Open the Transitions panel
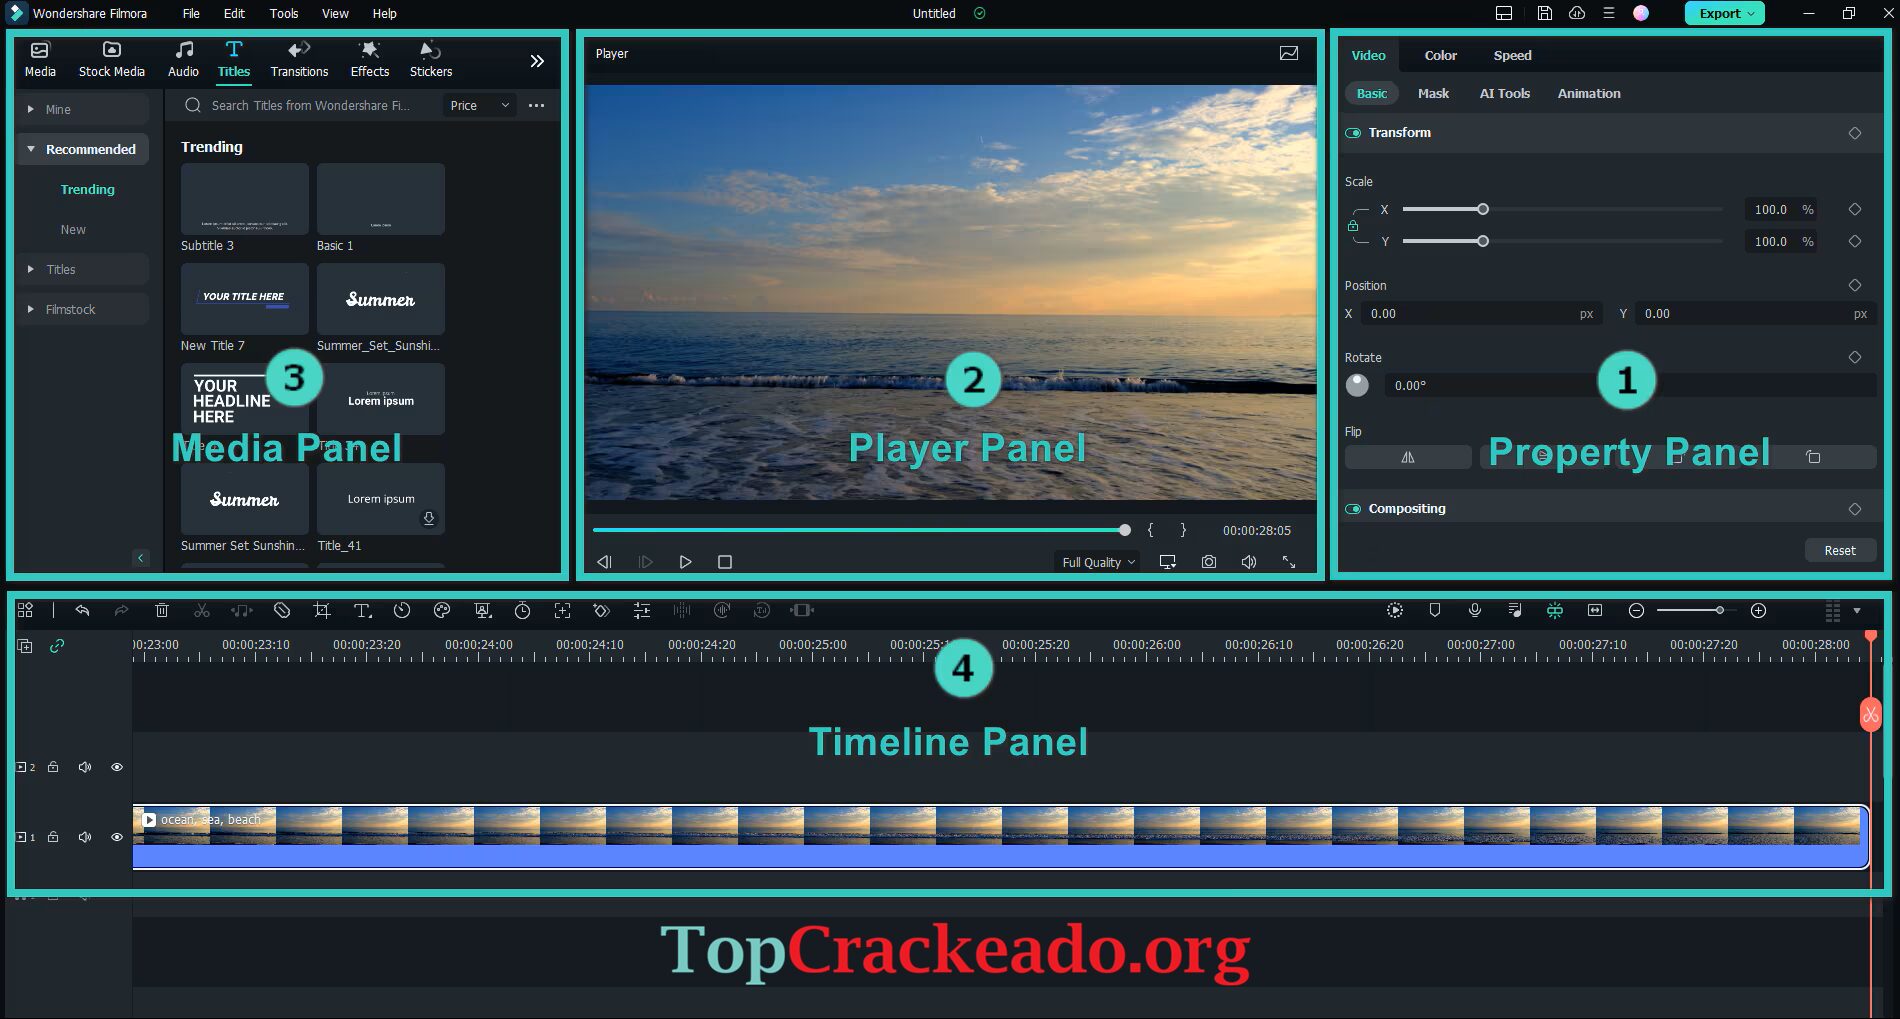Viewport: 1900px width, 1019px height. click(x=299, y=57)
